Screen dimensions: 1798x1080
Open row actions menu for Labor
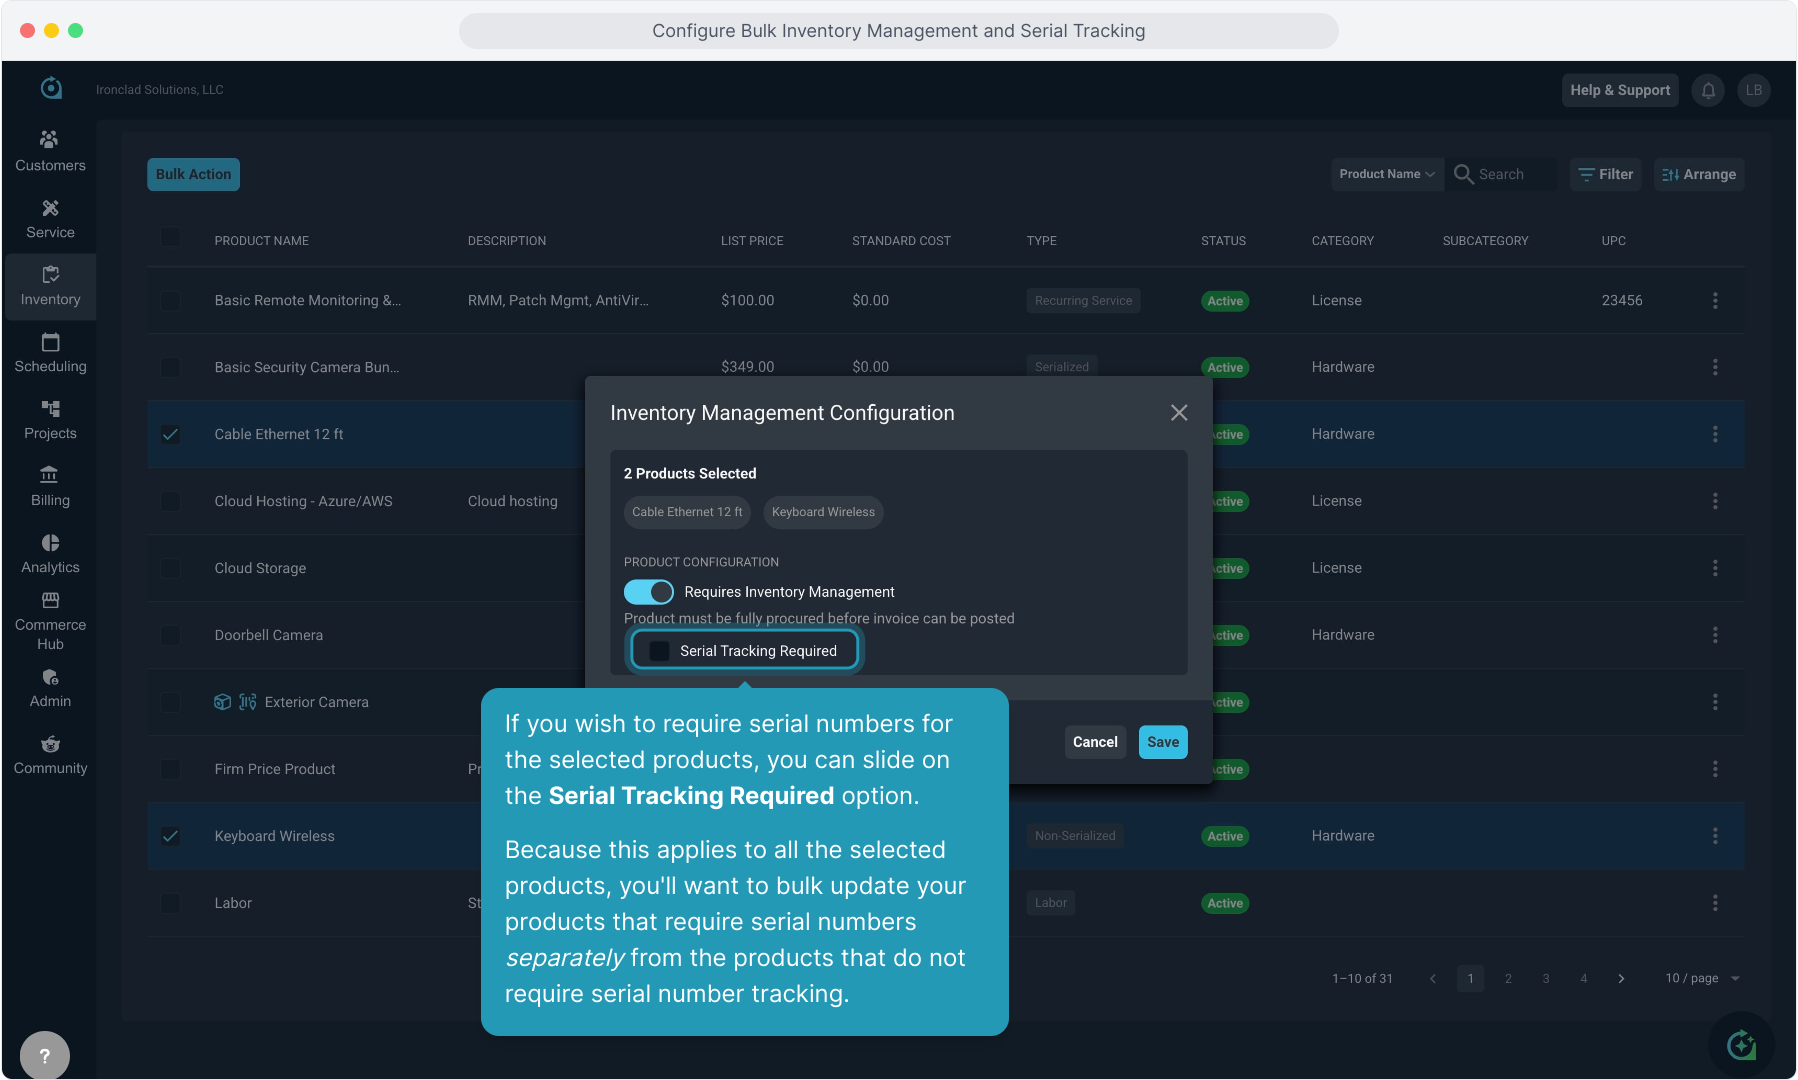1715,903
